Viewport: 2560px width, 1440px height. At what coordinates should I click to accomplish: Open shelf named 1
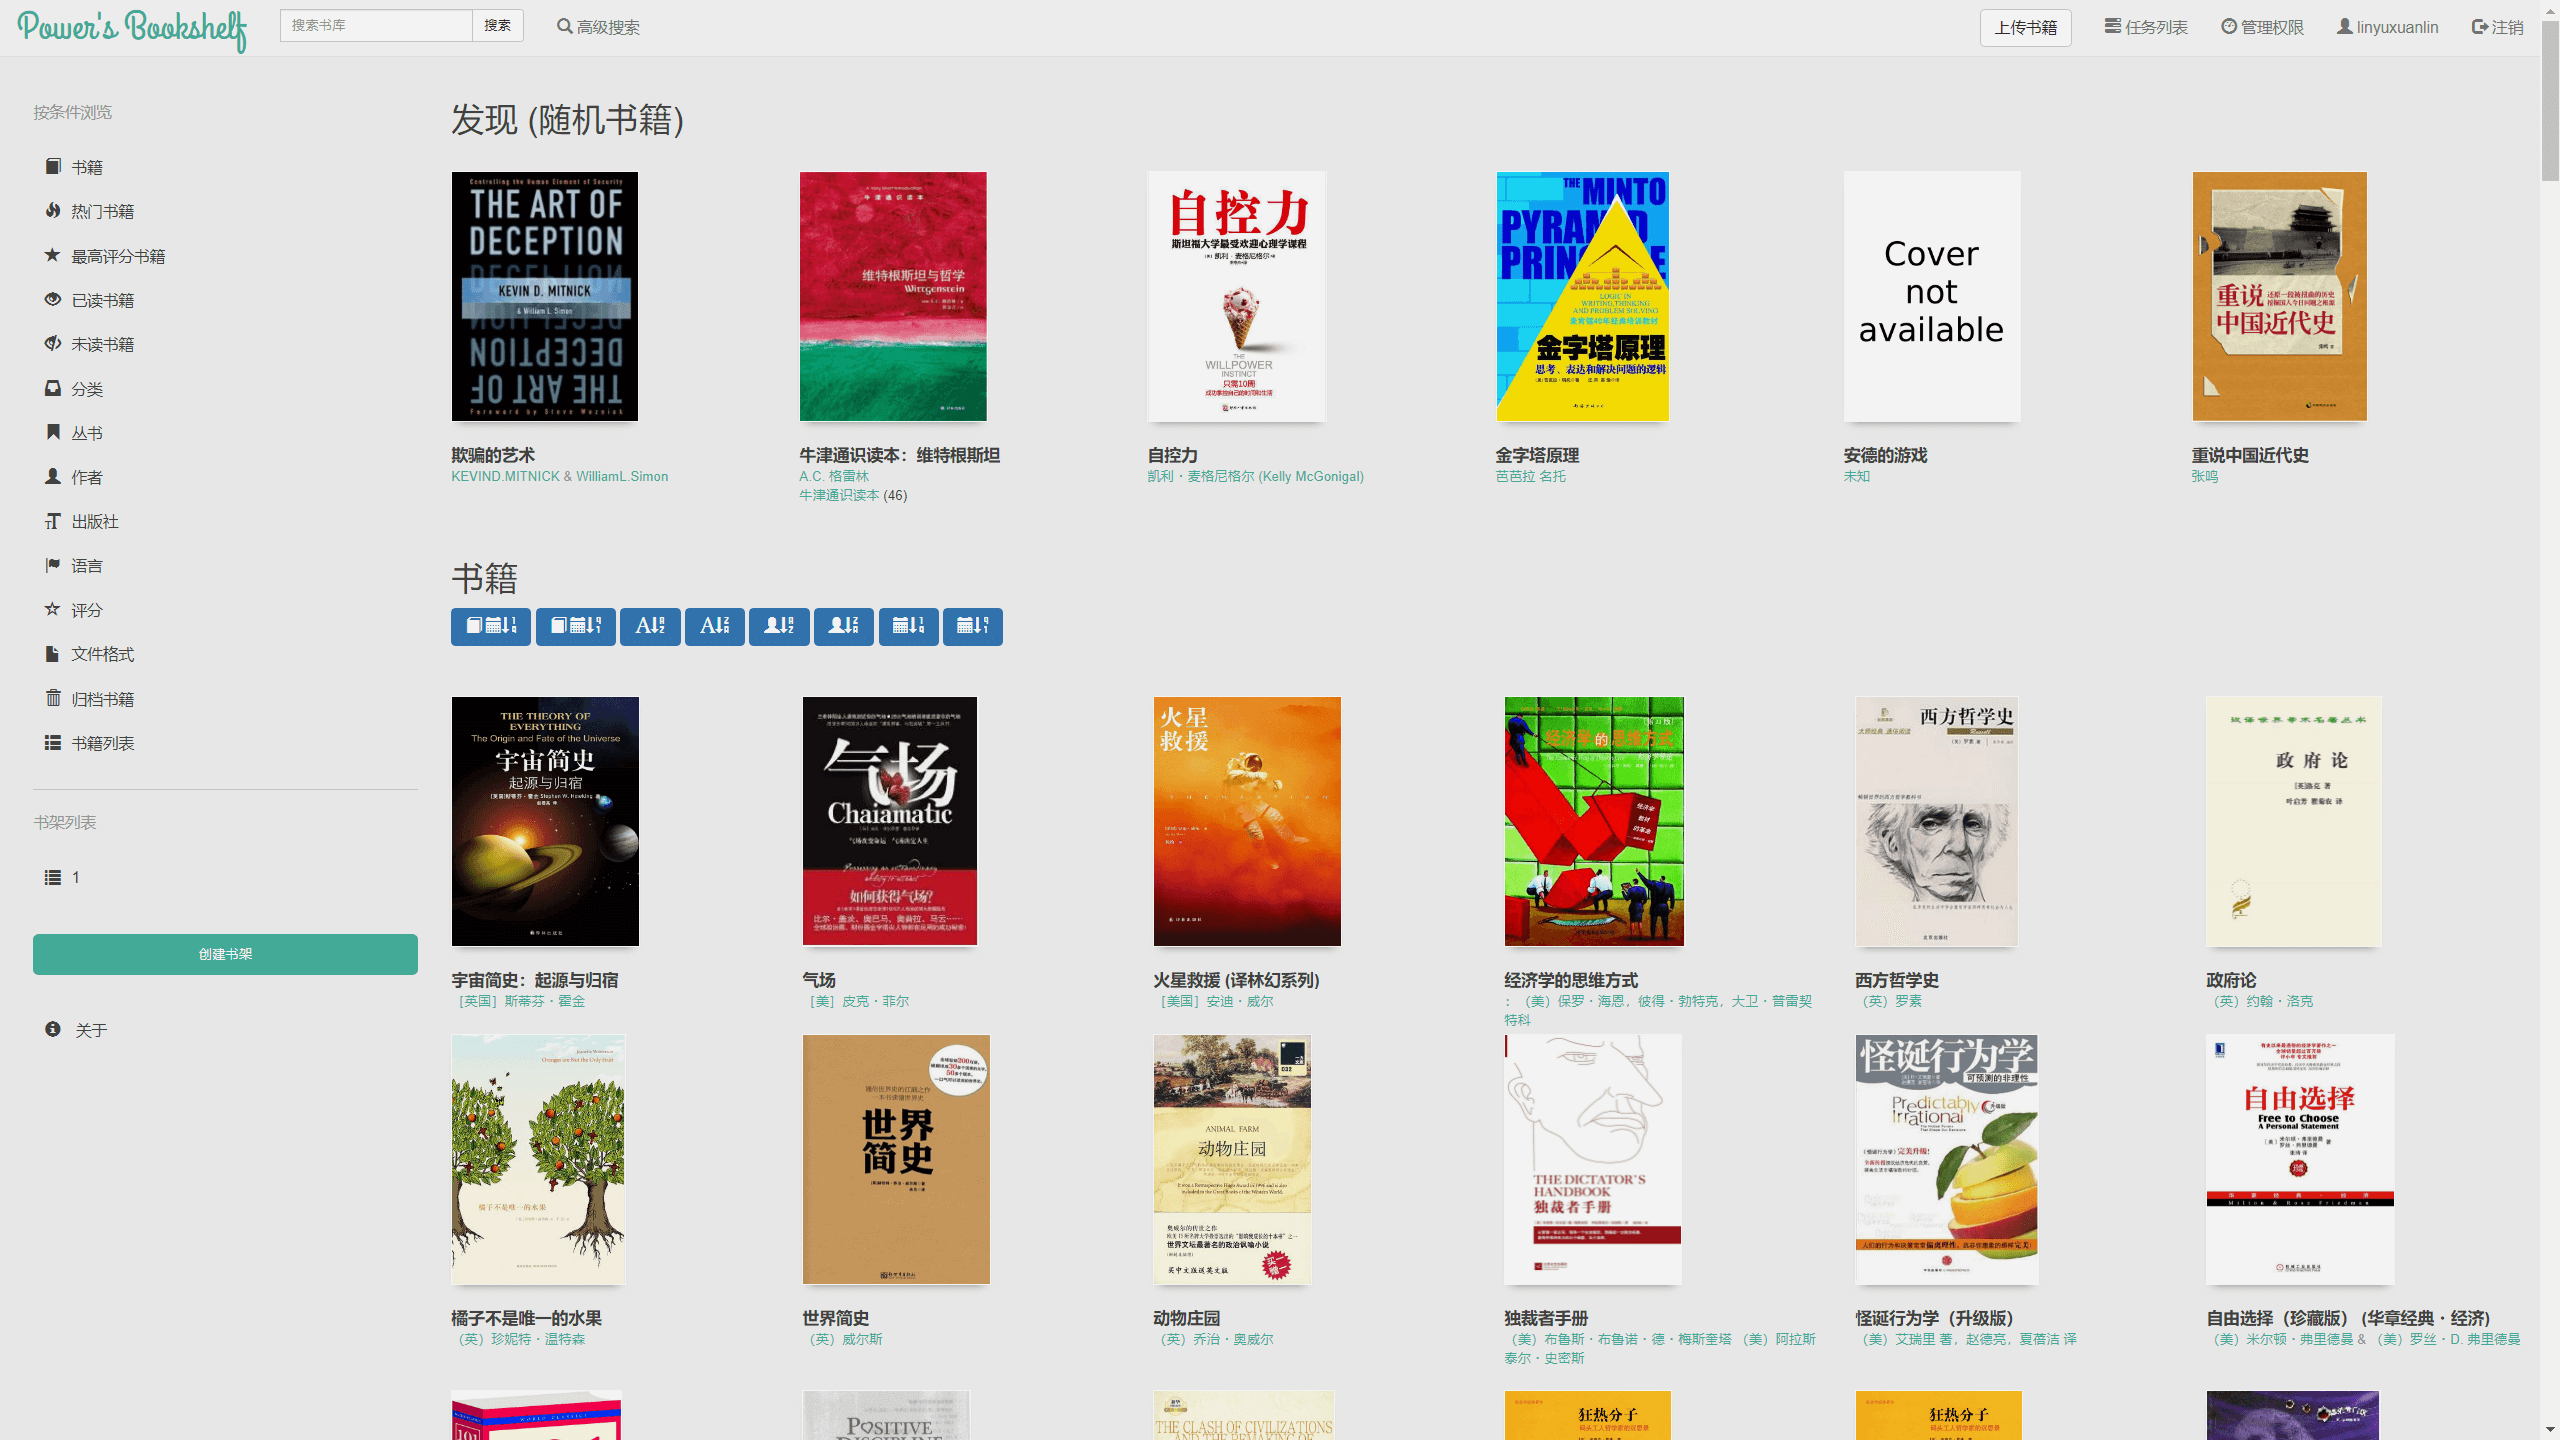click(75, 877)
